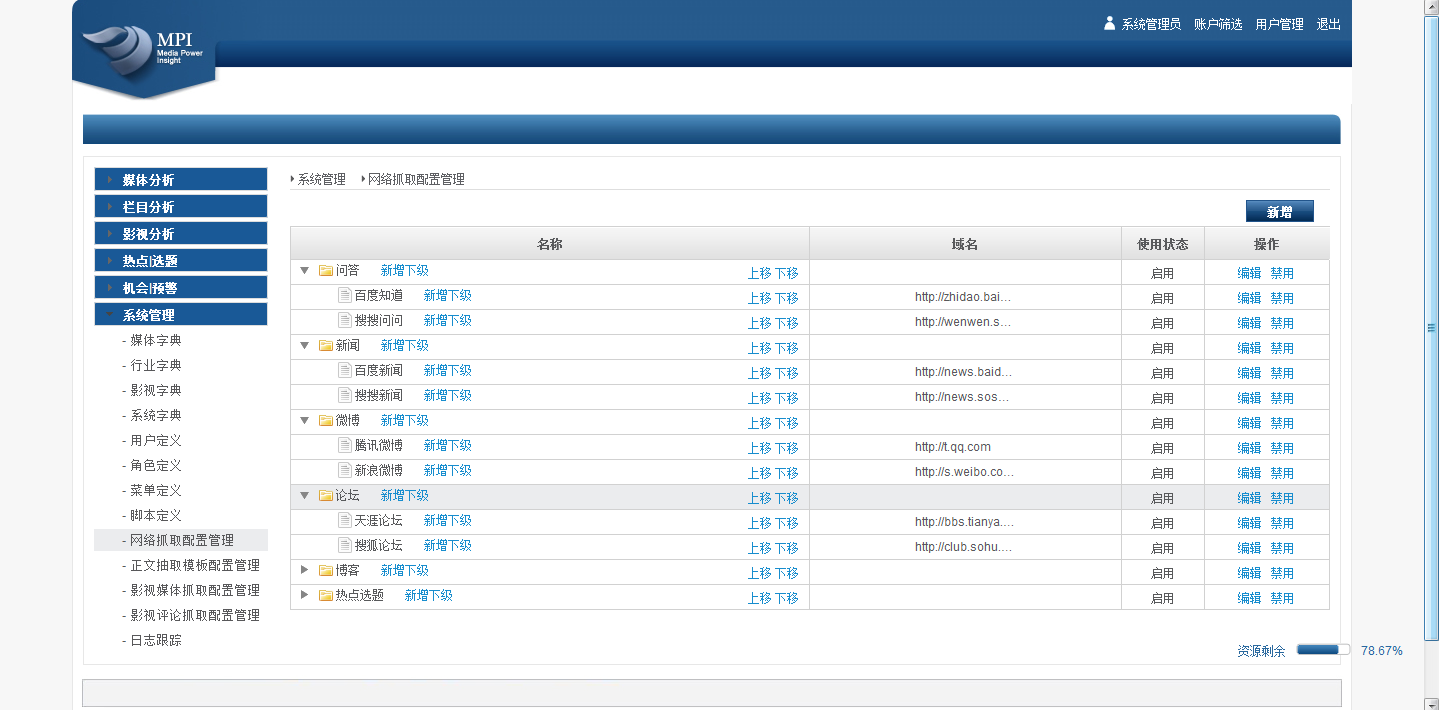Click the folder icon beside 博客
Screen dimensions: 1439x710
pos(325,571)
